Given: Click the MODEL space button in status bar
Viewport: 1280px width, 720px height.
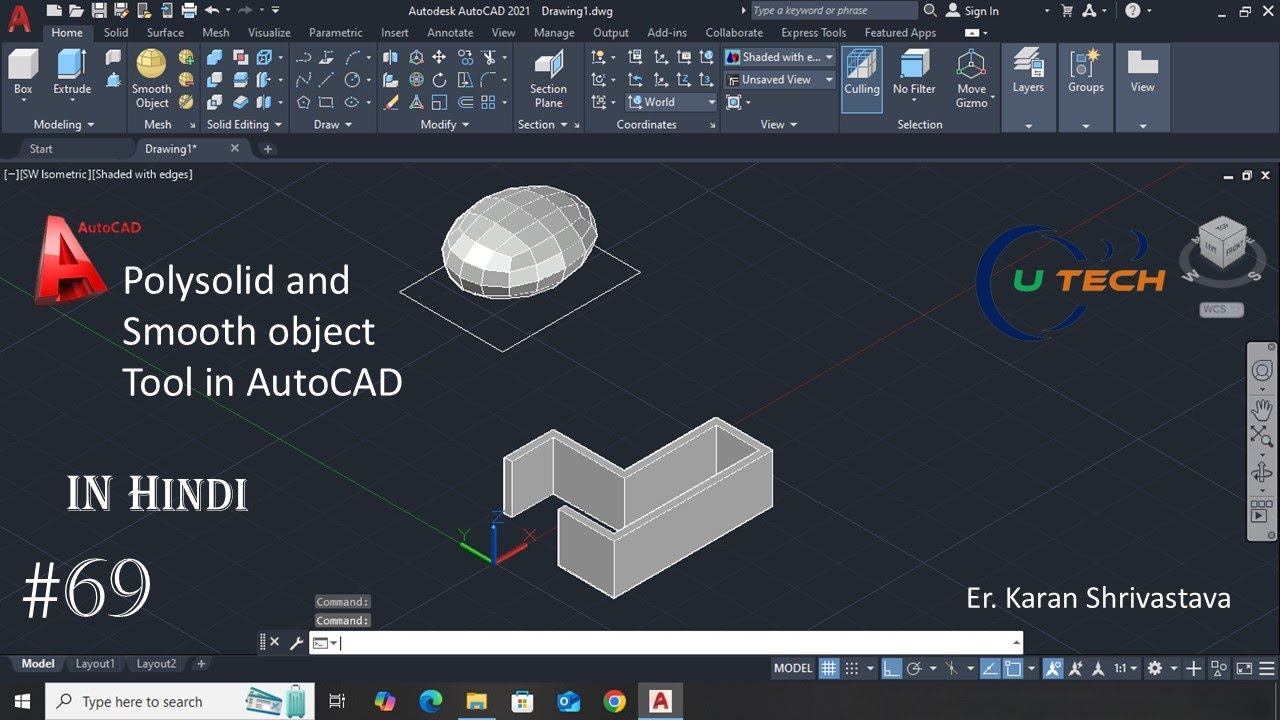Looking at the screenshot, I should pos(794,668).
